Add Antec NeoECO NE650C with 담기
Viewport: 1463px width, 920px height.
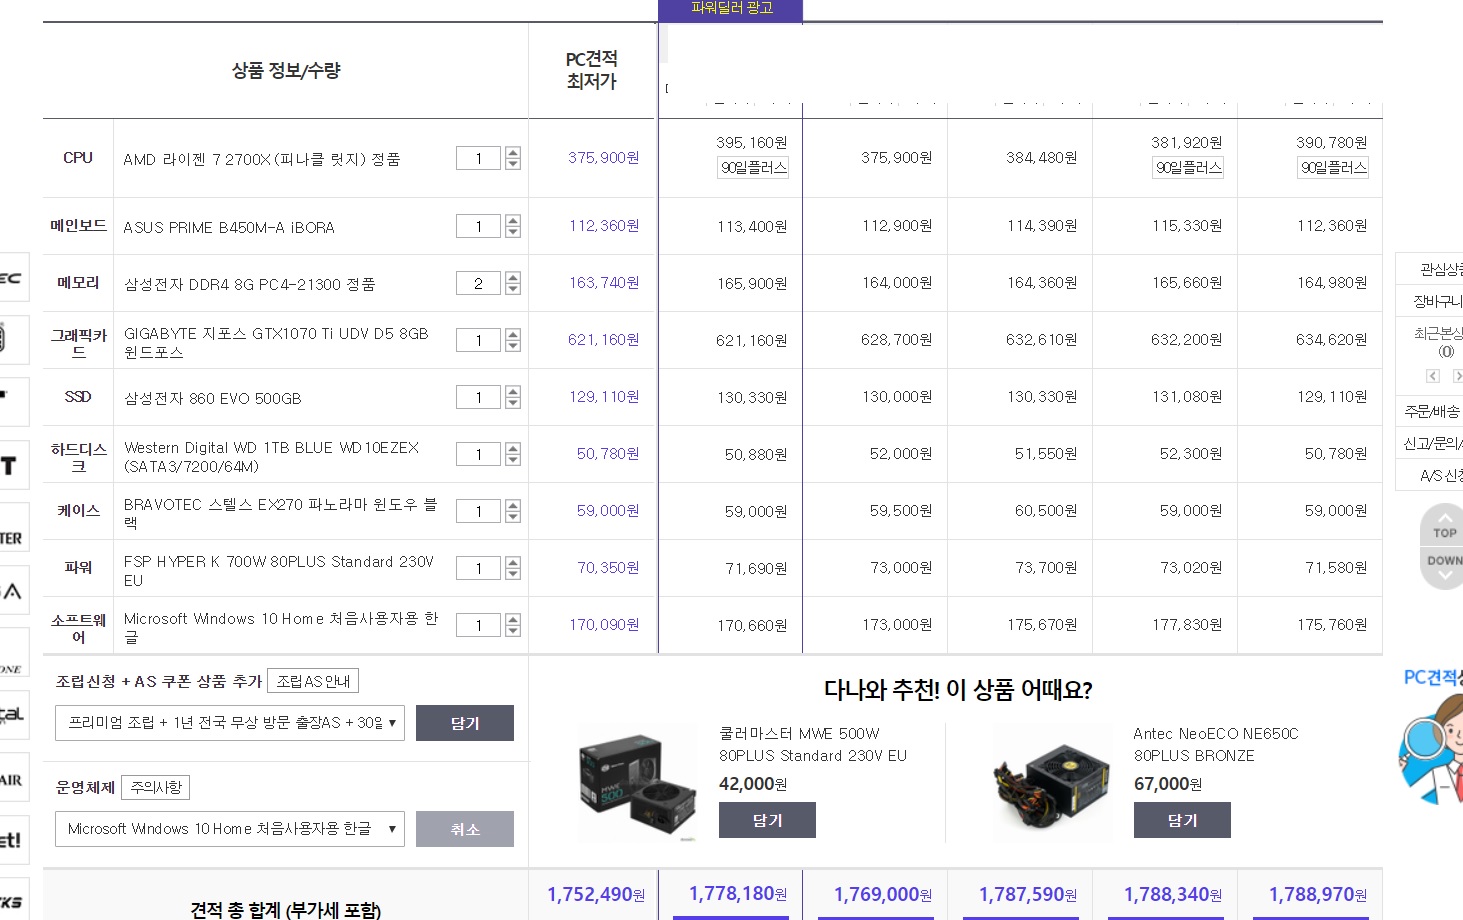tap(1182, 820)
